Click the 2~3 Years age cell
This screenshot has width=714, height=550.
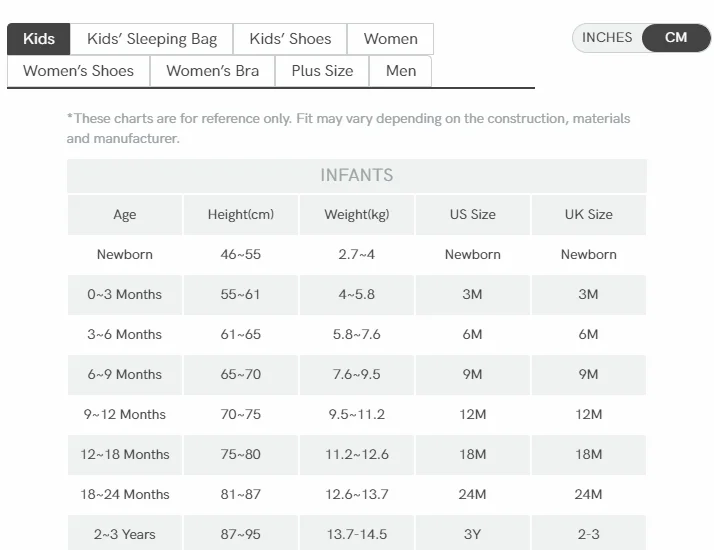click(125, 535)
